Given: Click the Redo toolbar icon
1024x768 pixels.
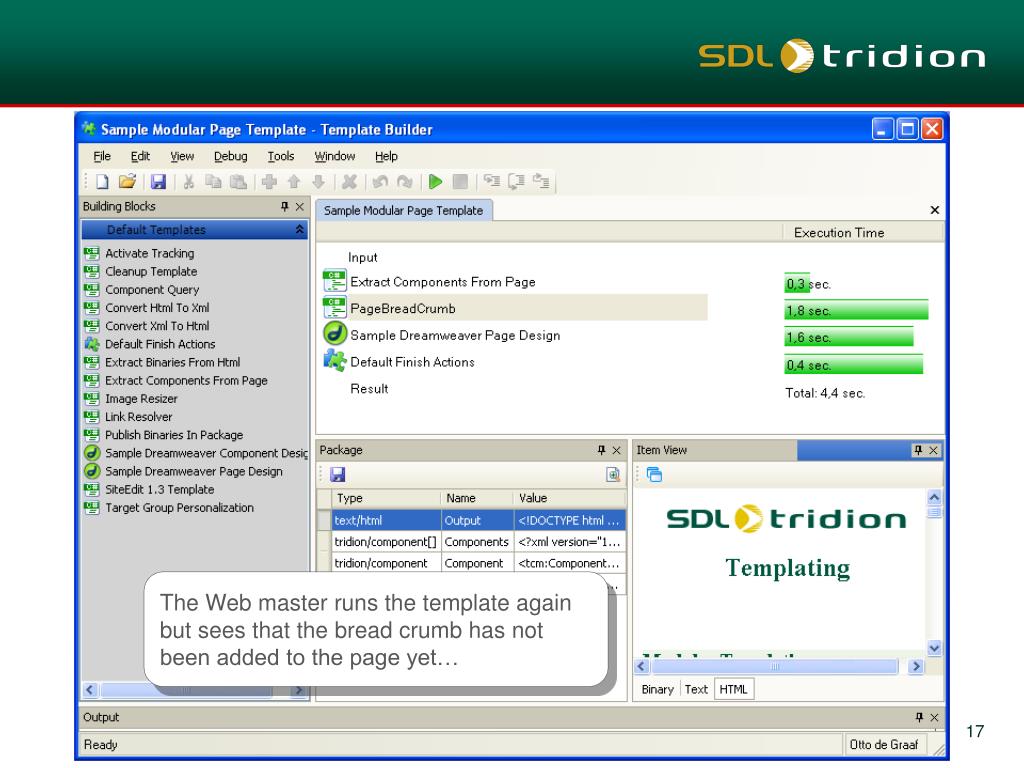Looking at the screenshot, I should click(405, 182).
